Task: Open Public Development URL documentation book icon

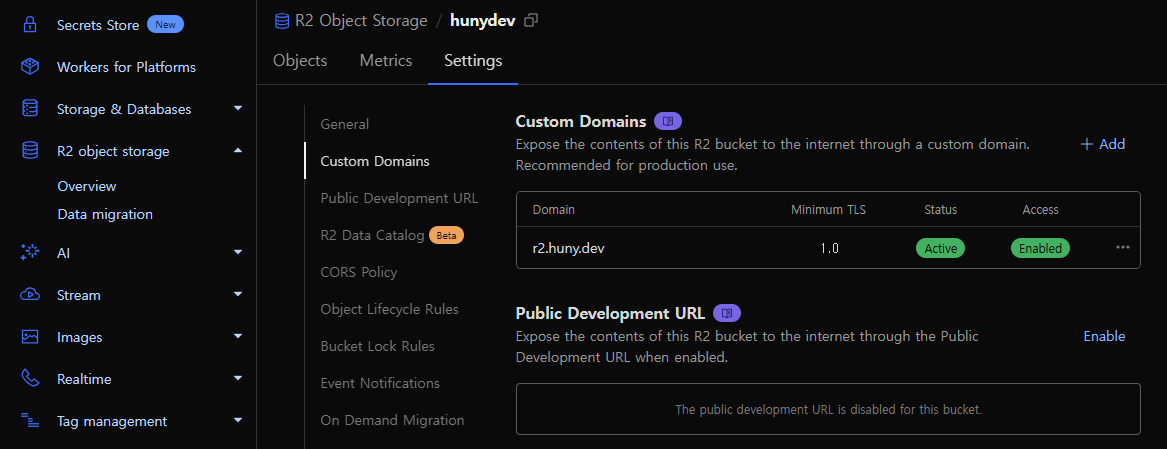Action: tap(727, 313)
